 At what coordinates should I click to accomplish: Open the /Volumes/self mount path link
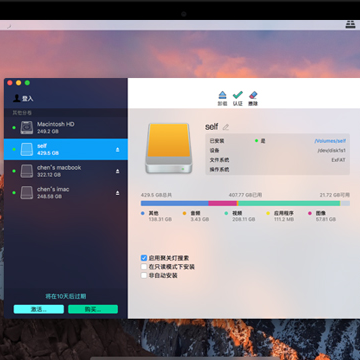pyautogui.click(x=330, y=141)
